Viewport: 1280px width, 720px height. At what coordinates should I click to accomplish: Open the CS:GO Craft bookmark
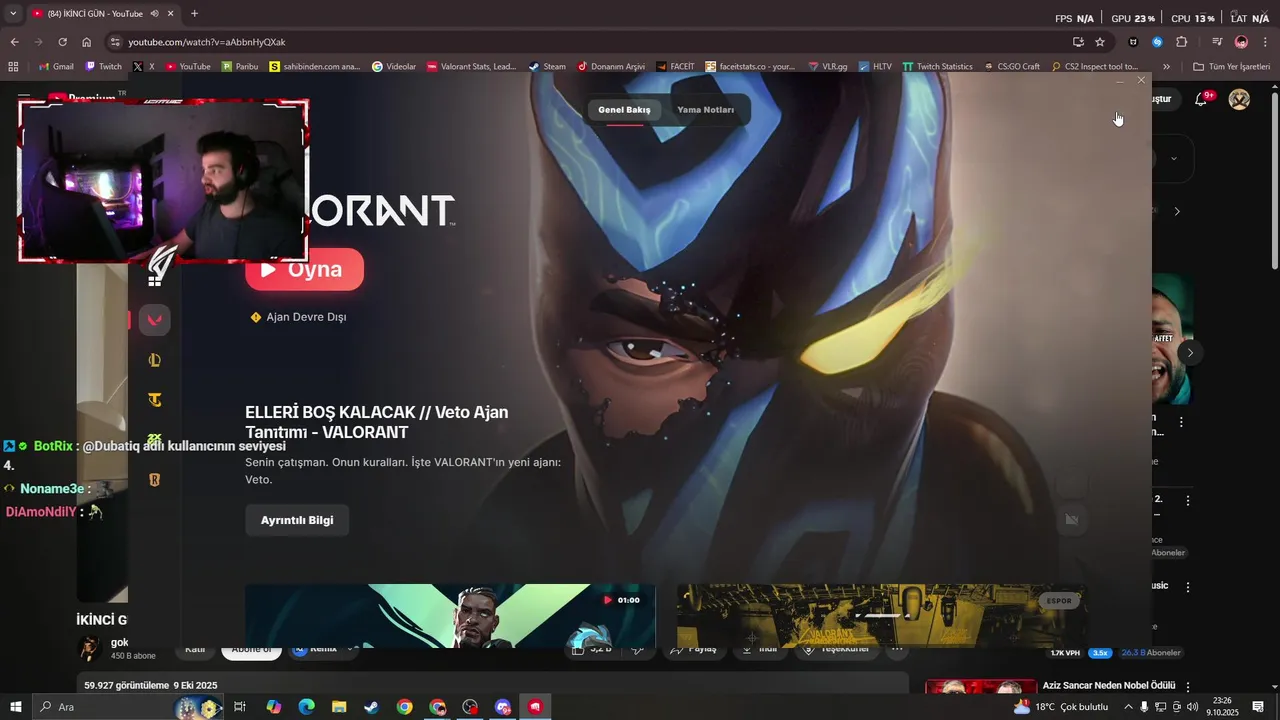tap(1011, 67)
